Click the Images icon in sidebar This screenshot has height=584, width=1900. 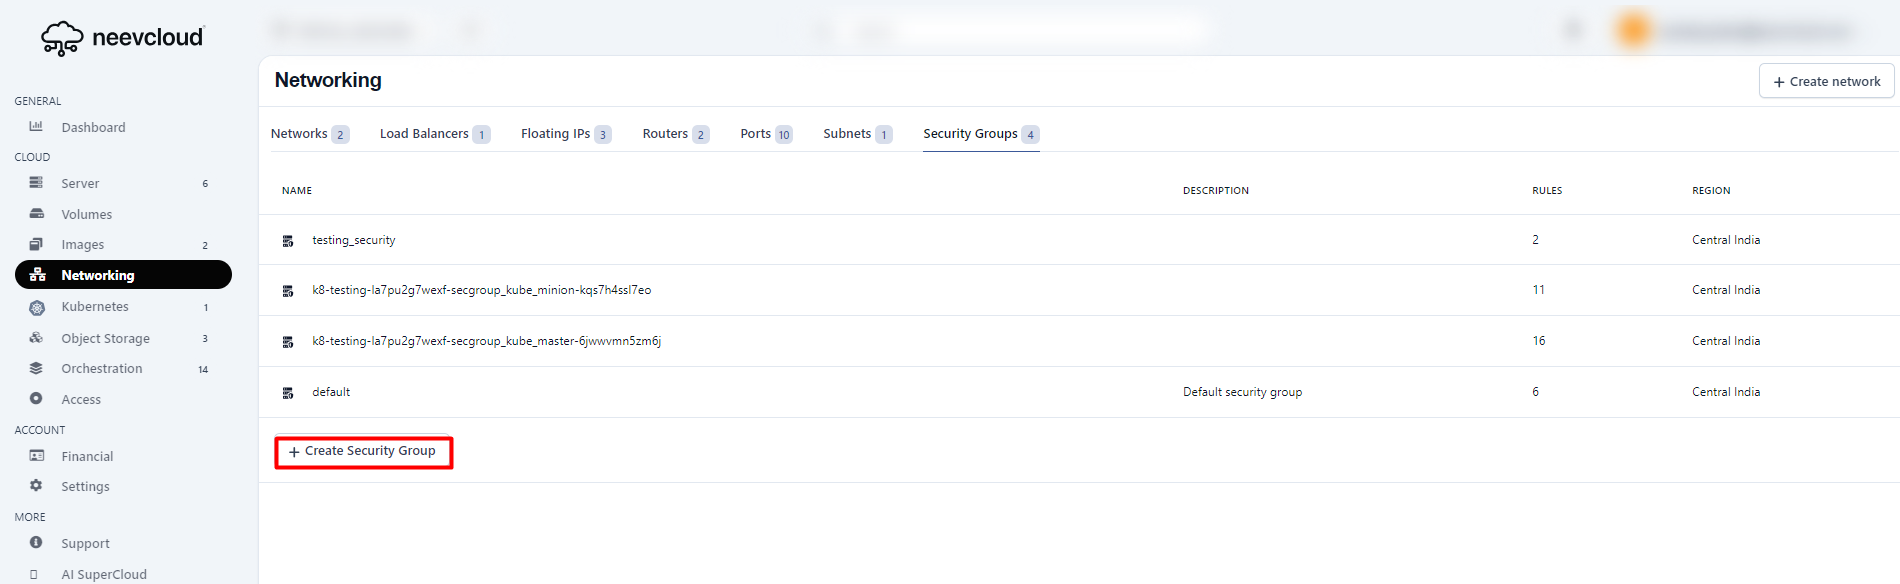click(36, 245)
